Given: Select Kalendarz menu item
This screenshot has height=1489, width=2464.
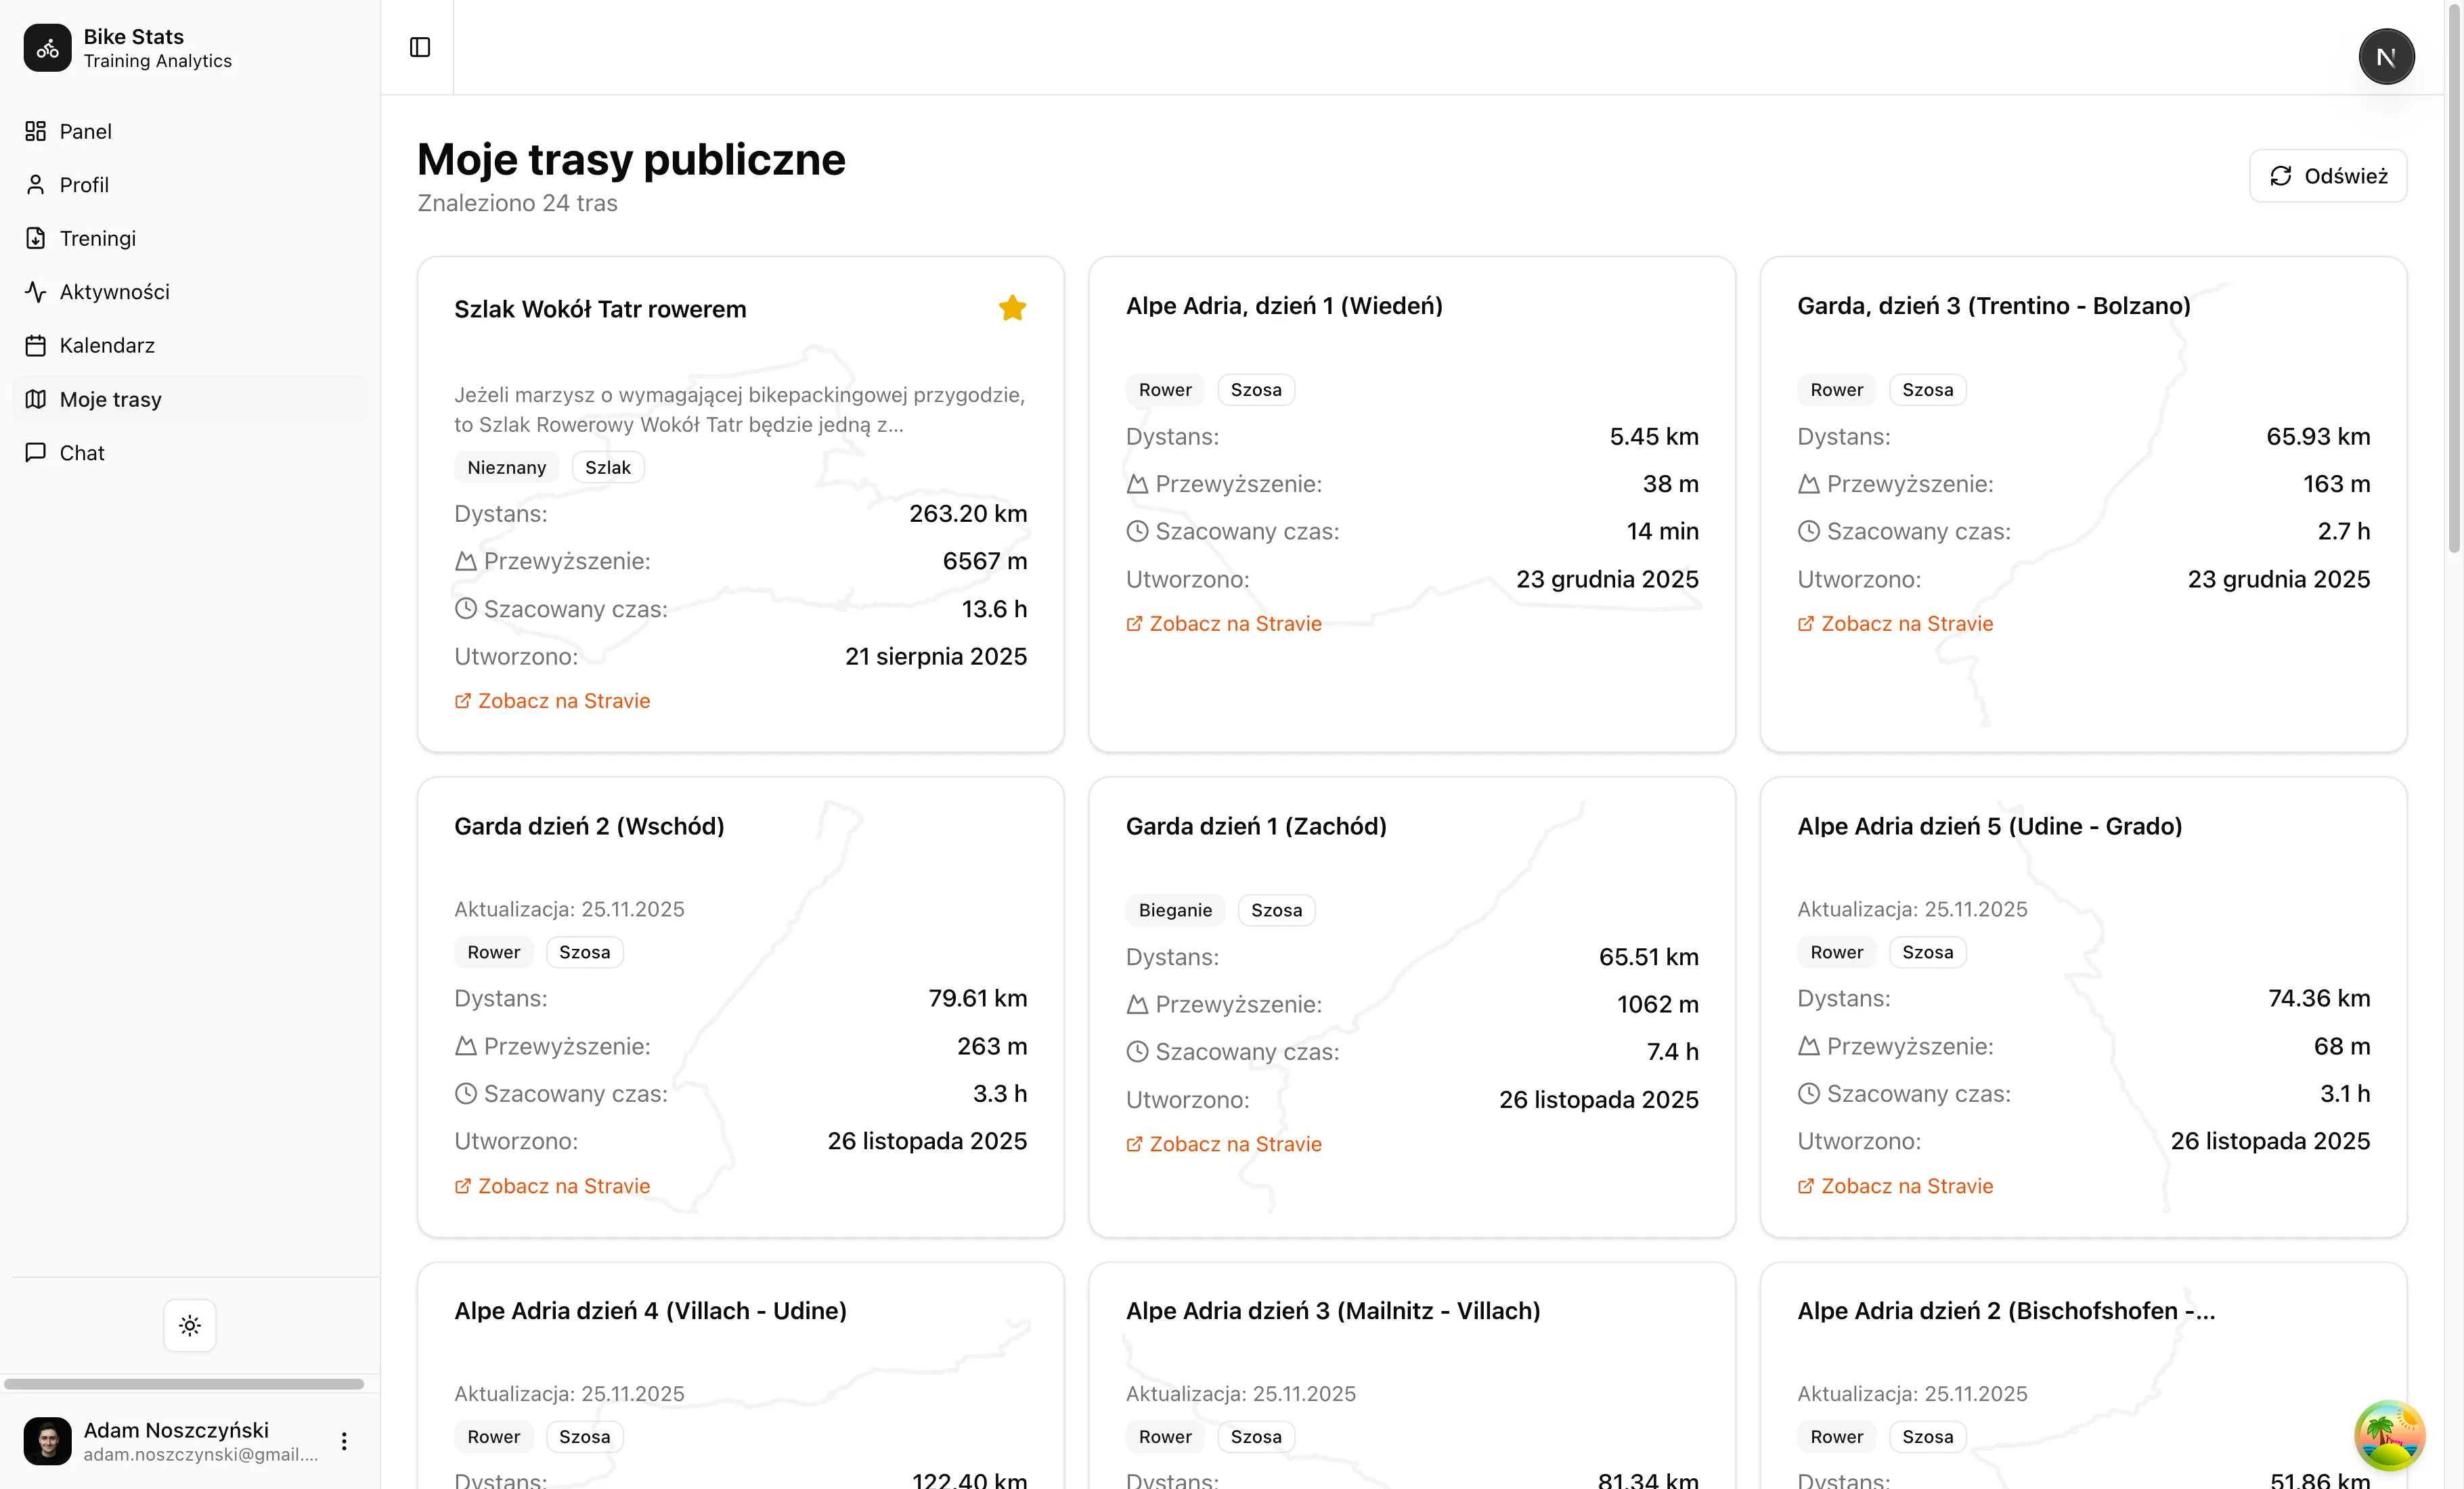Looking at the screenshot, I should pyautogui.click(x=107, y=345).
